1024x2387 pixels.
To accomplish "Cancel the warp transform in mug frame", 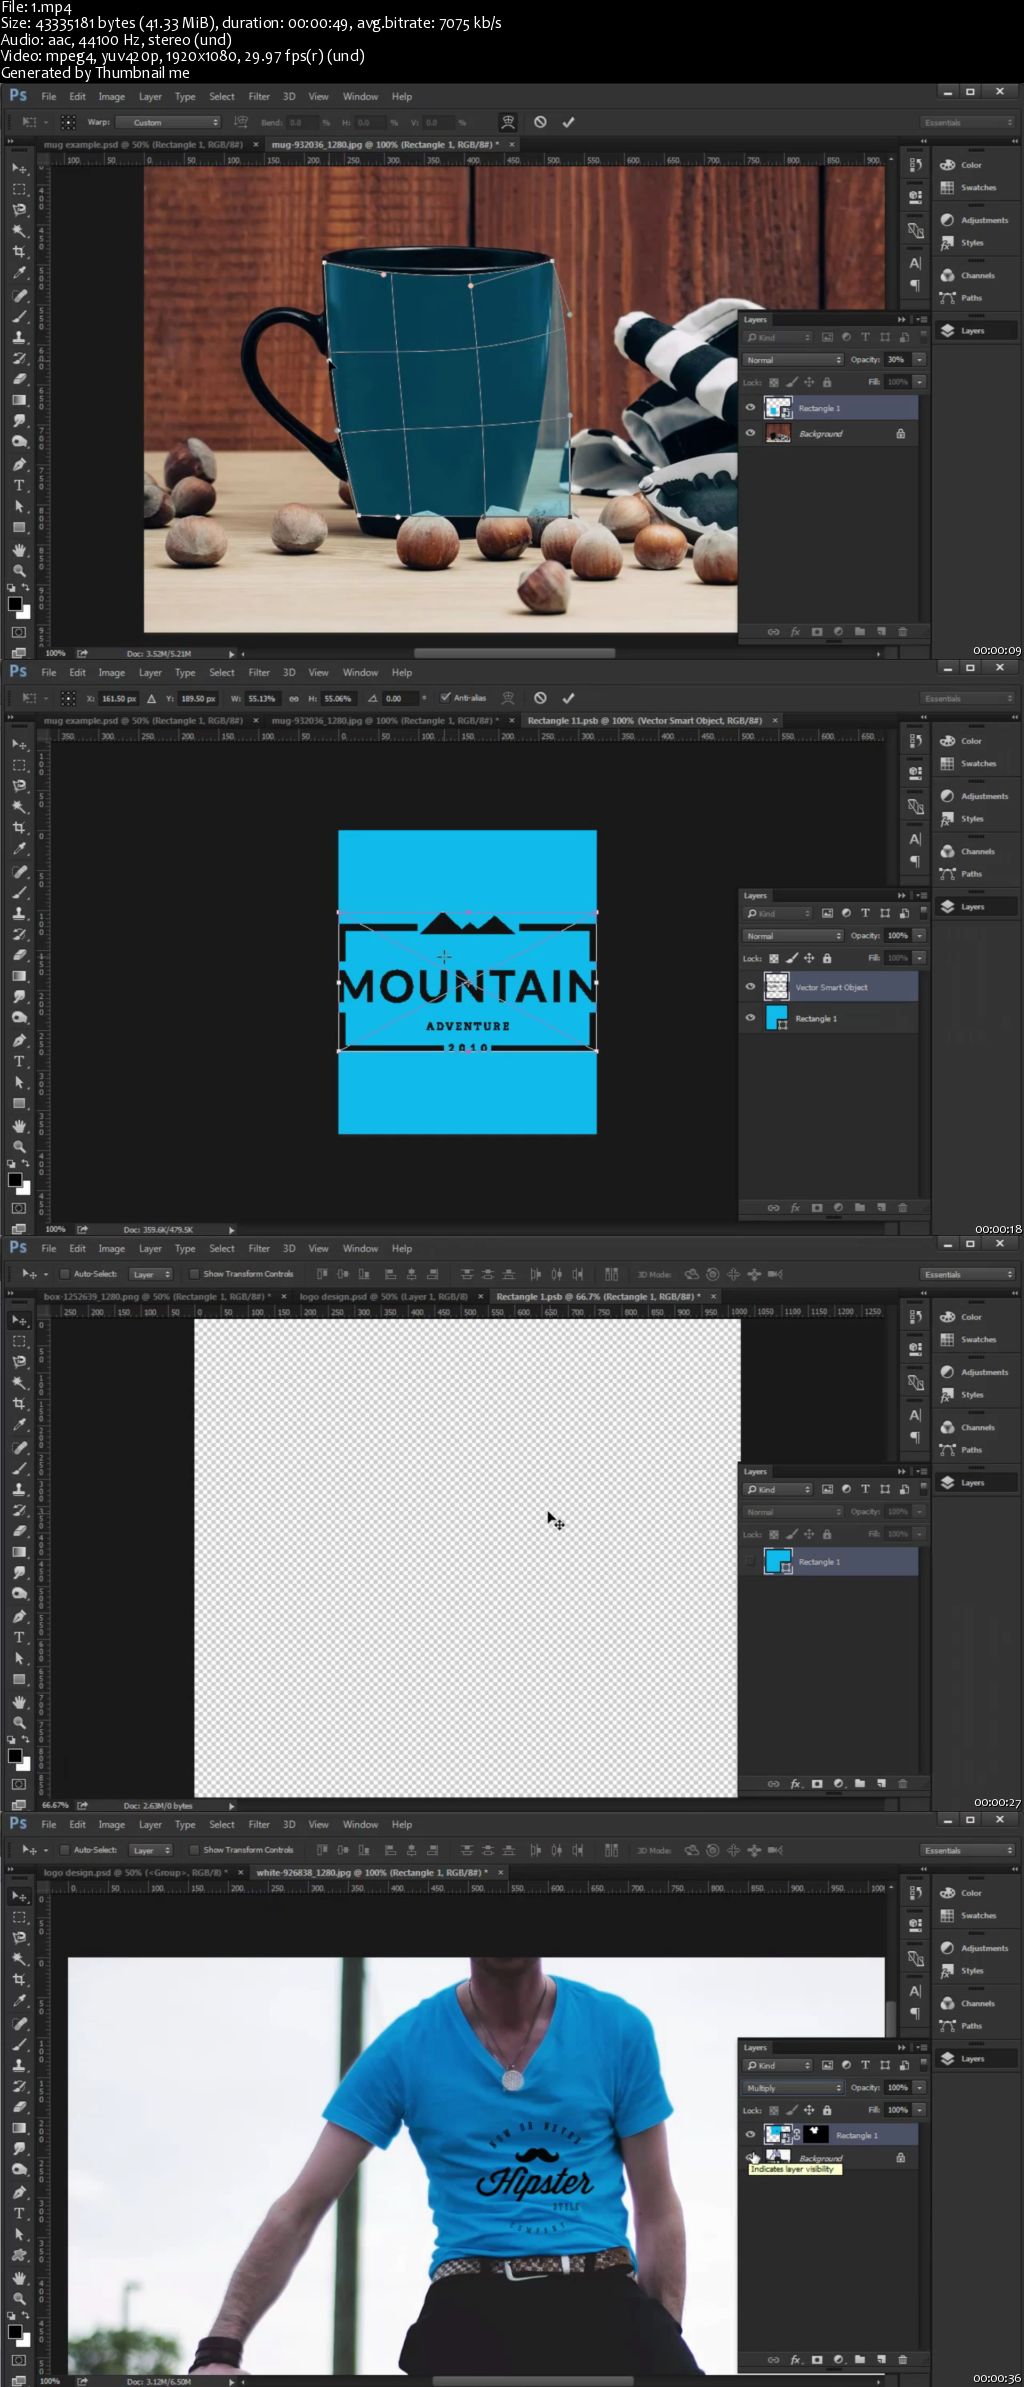I will (540, 122).
